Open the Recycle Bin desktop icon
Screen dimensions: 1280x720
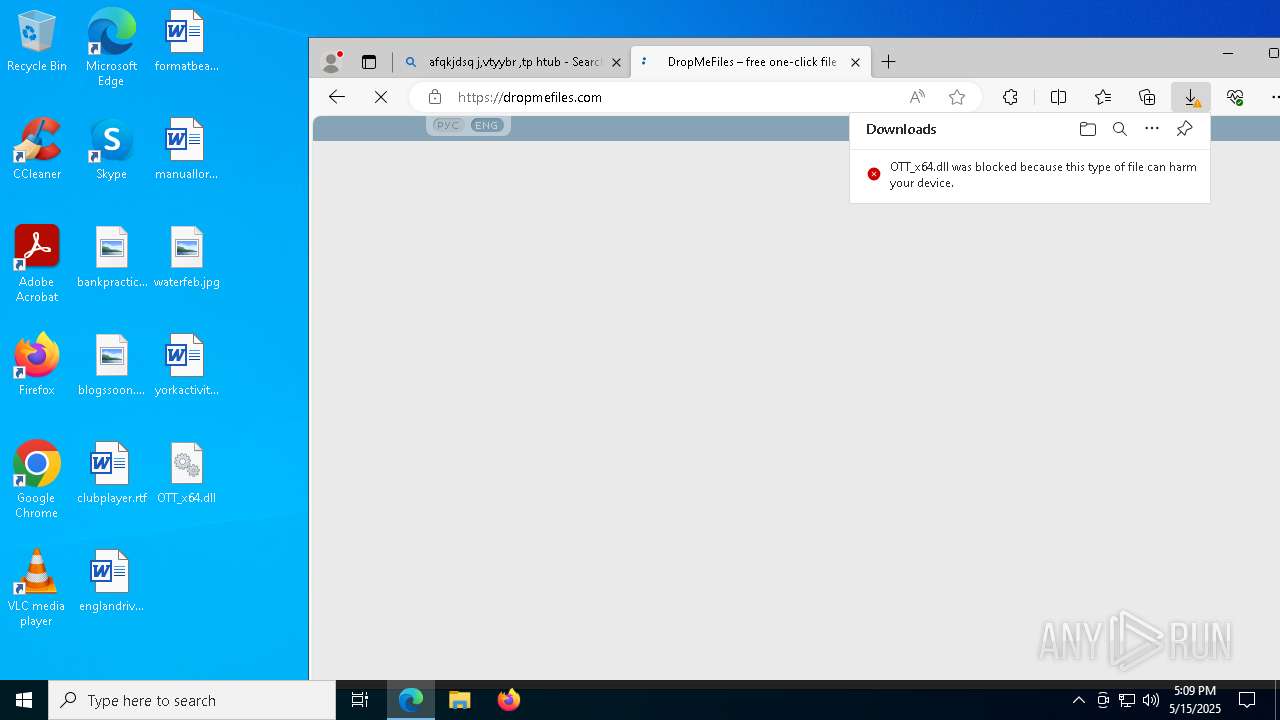37,41
